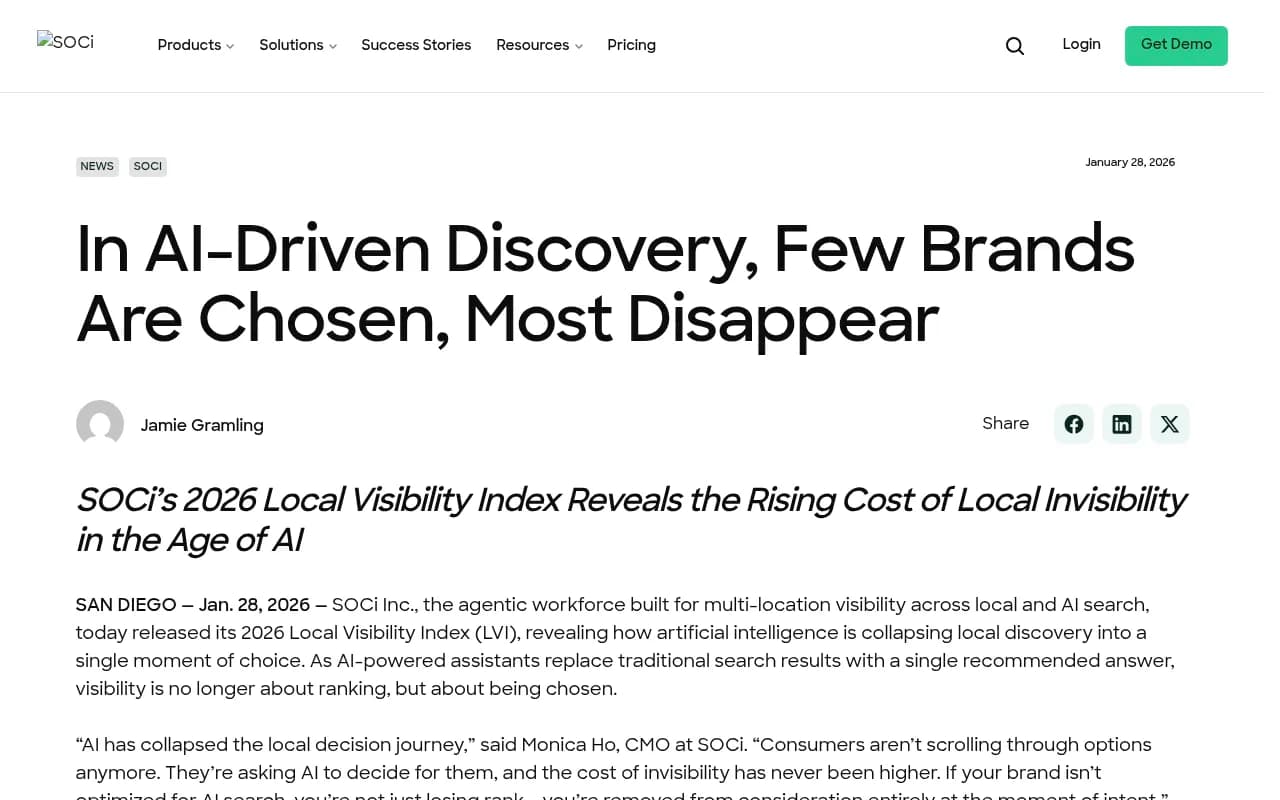This screenshot has height=800, width=1280.
Task: Open Success Stories page
Action: tap(416, 45)
